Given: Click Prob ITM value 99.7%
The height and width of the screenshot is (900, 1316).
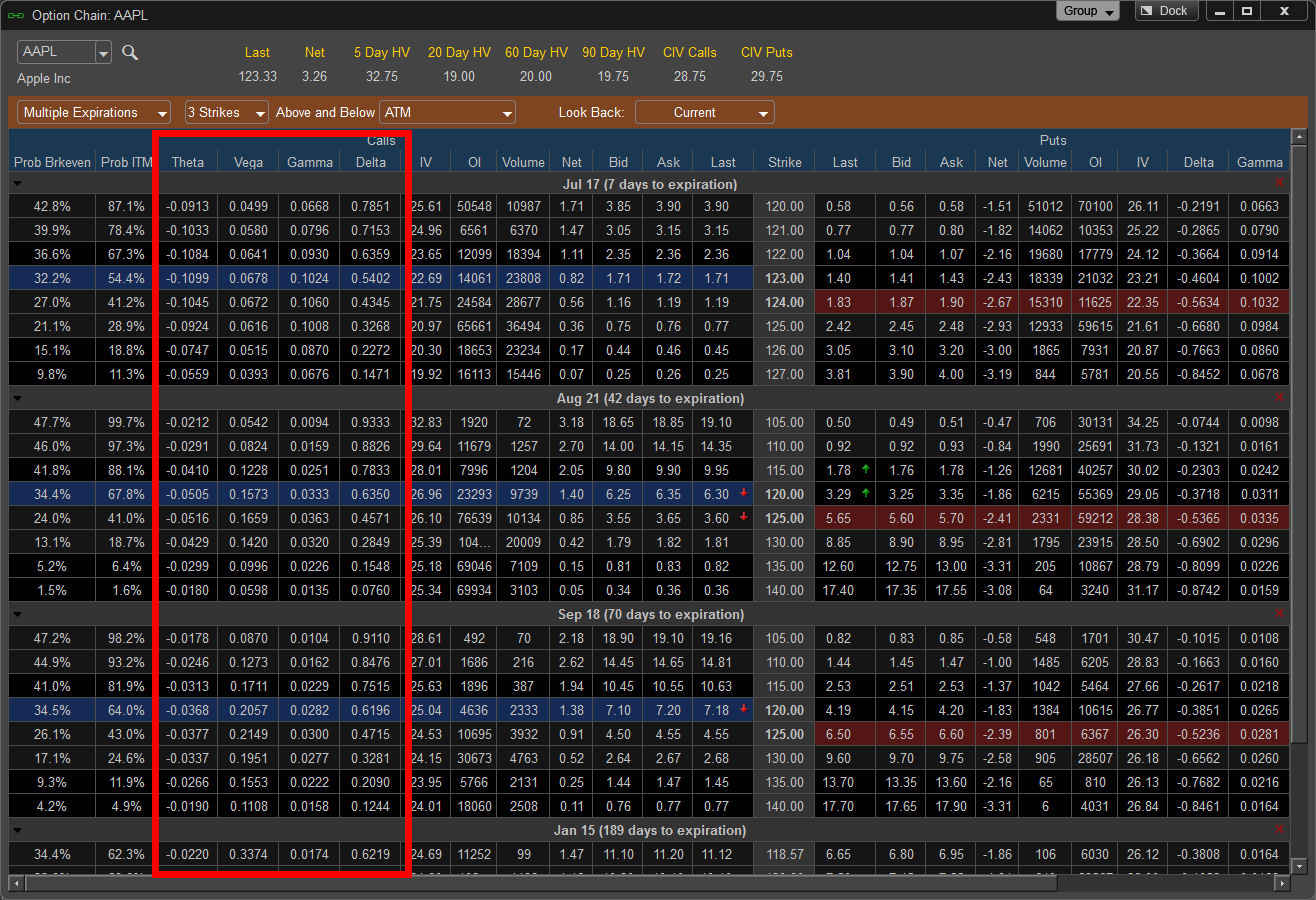Looking at the screenshot, I should point(127,422).
